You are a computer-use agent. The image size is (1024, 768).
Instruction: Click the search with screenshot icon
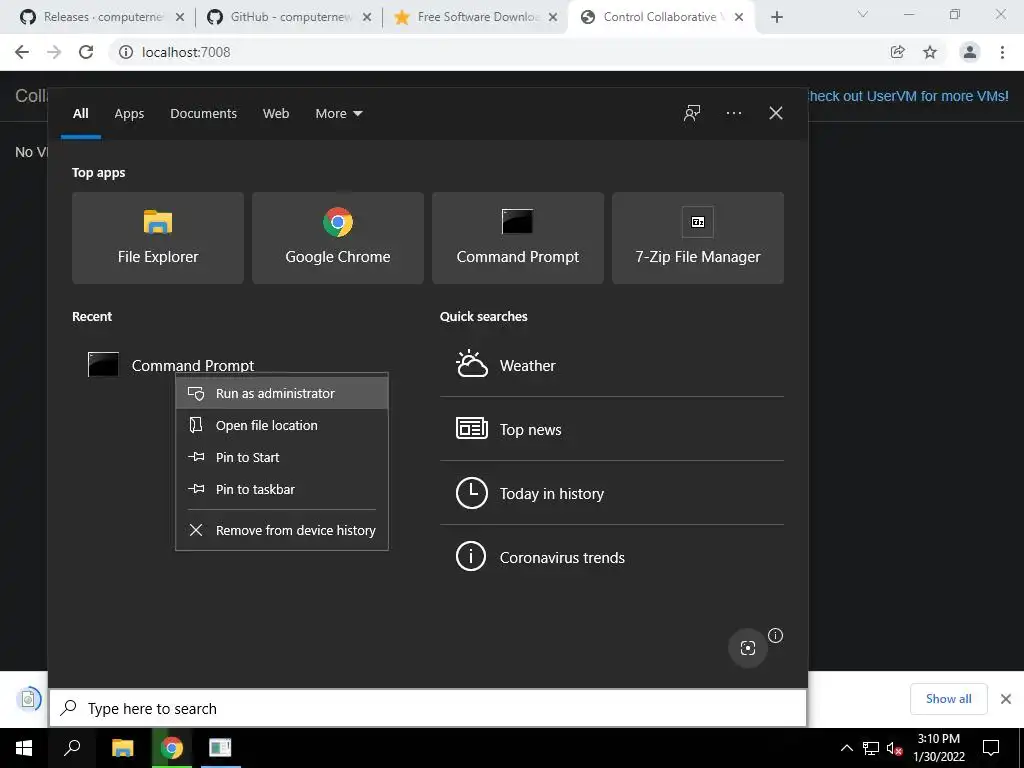748,648
